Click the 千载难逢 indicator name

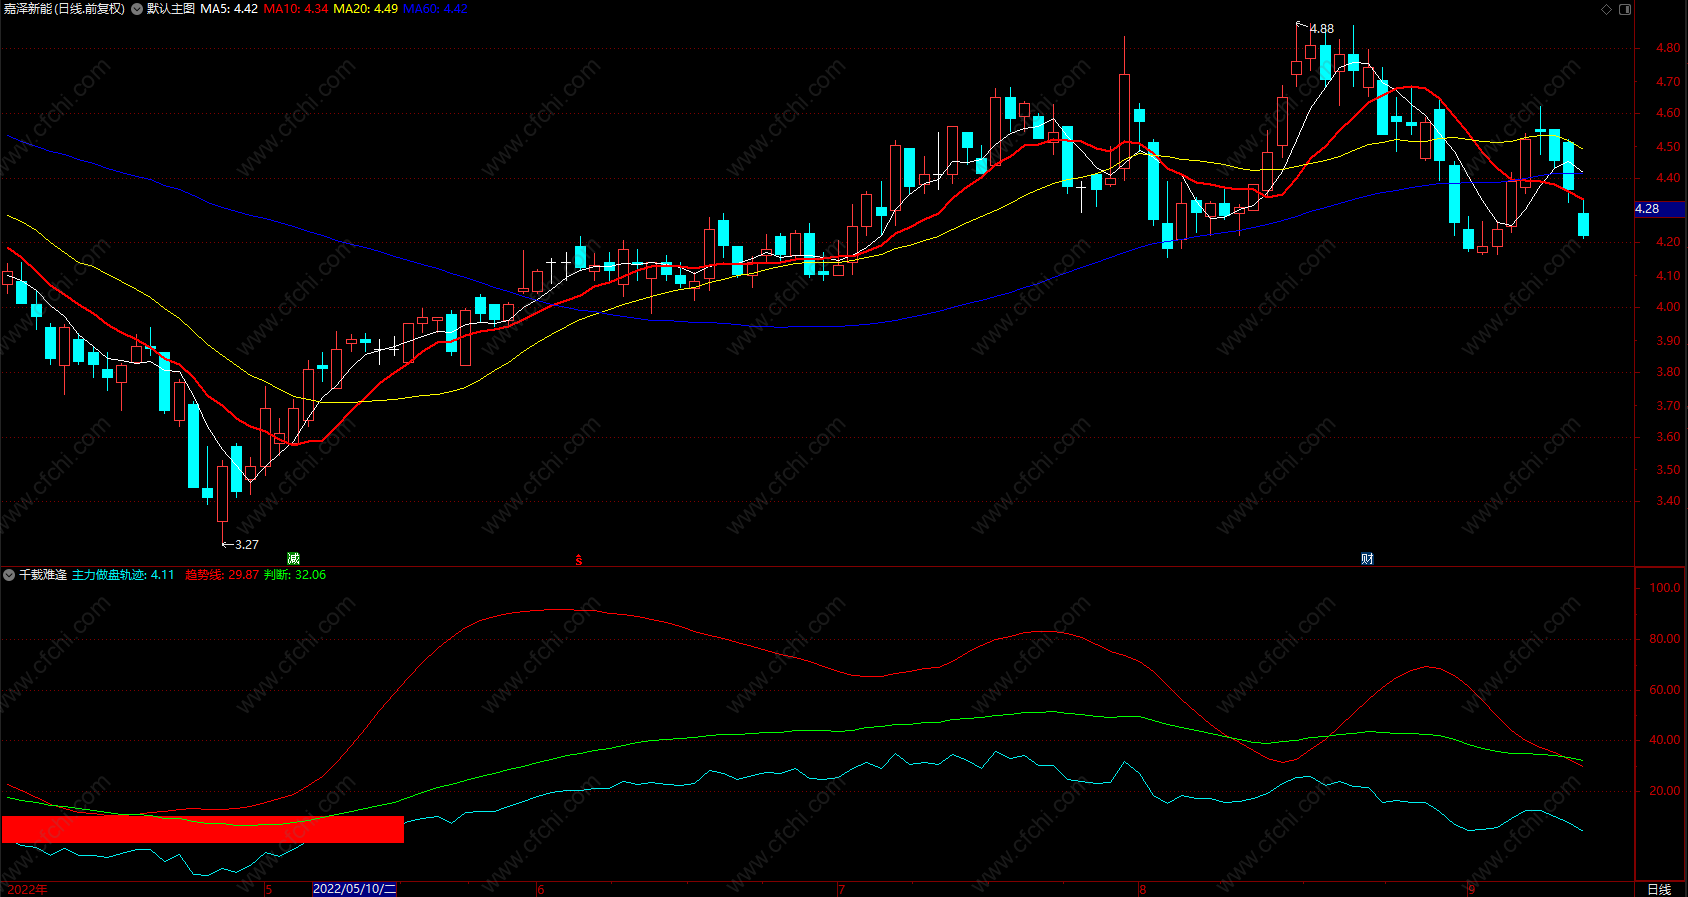click(x=43, y=575)
